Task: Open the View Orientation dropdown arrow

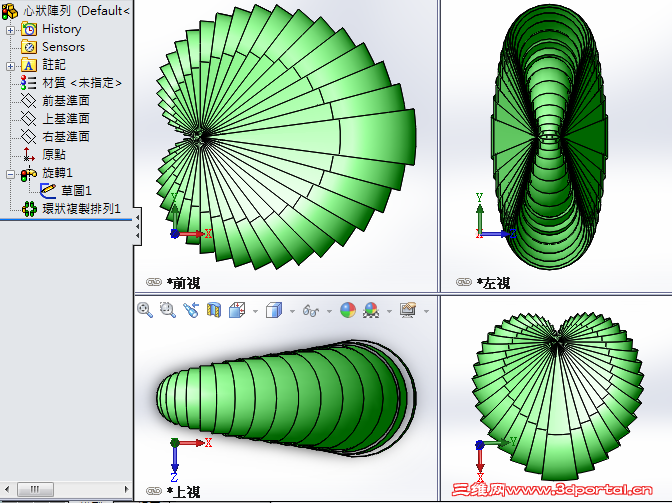Action: [255, 311]
